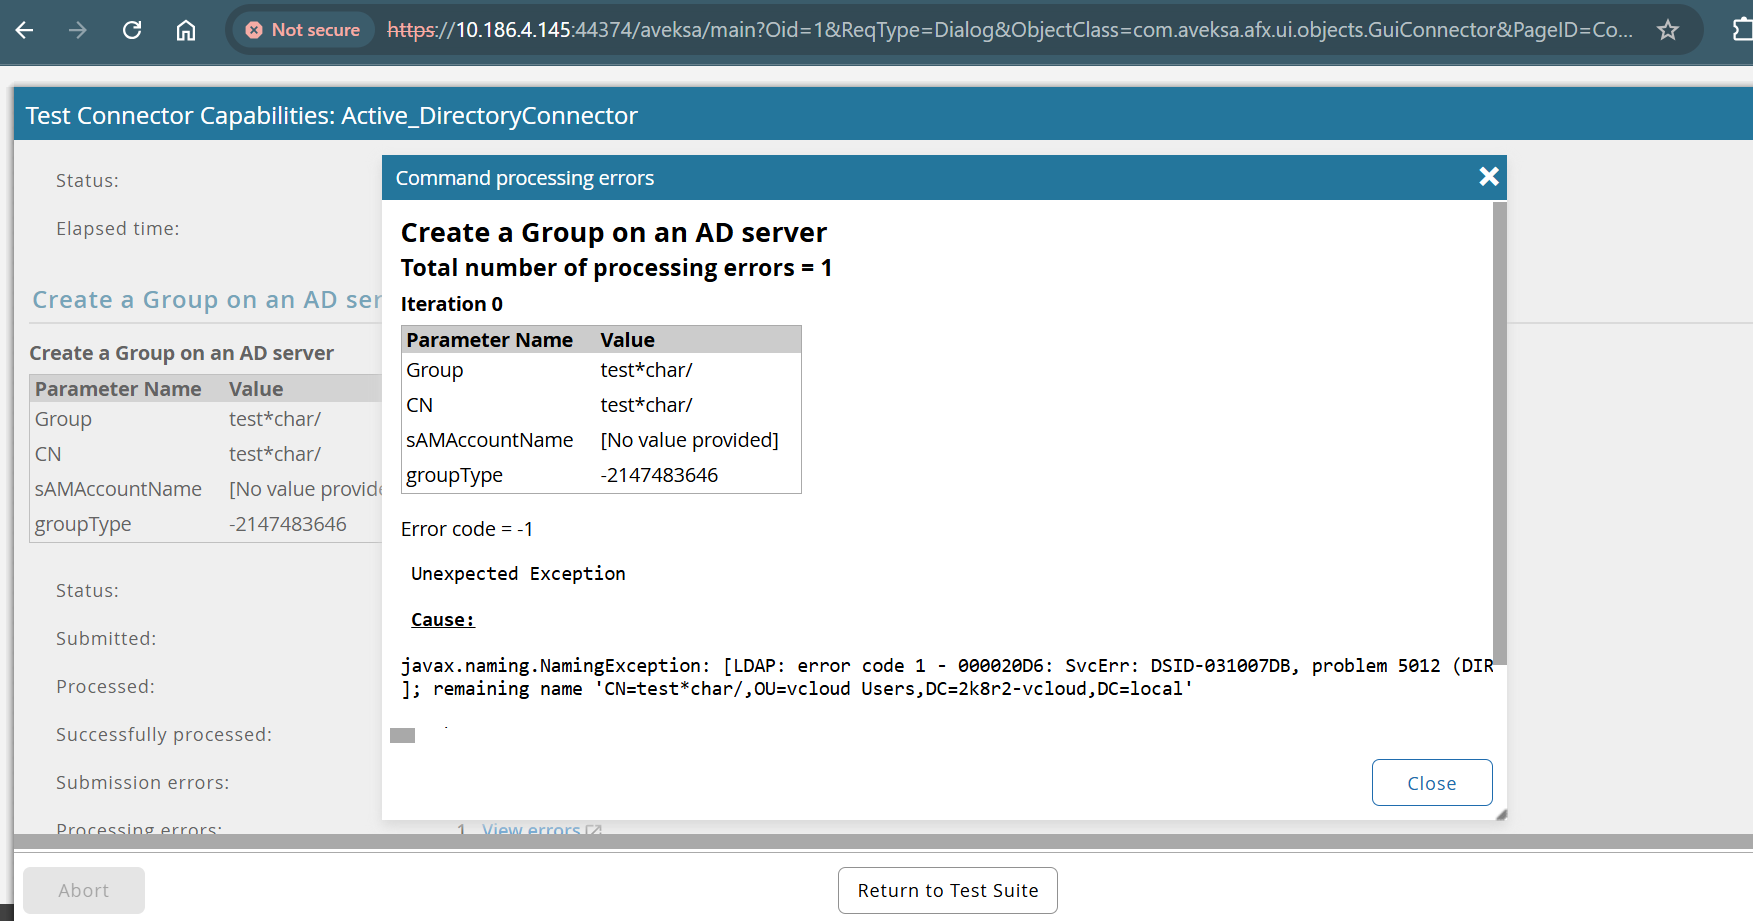The height and width of the screenshot is (921, 1753).
Task: Click the Value column header in the dialog
Action: pos(627,340)
